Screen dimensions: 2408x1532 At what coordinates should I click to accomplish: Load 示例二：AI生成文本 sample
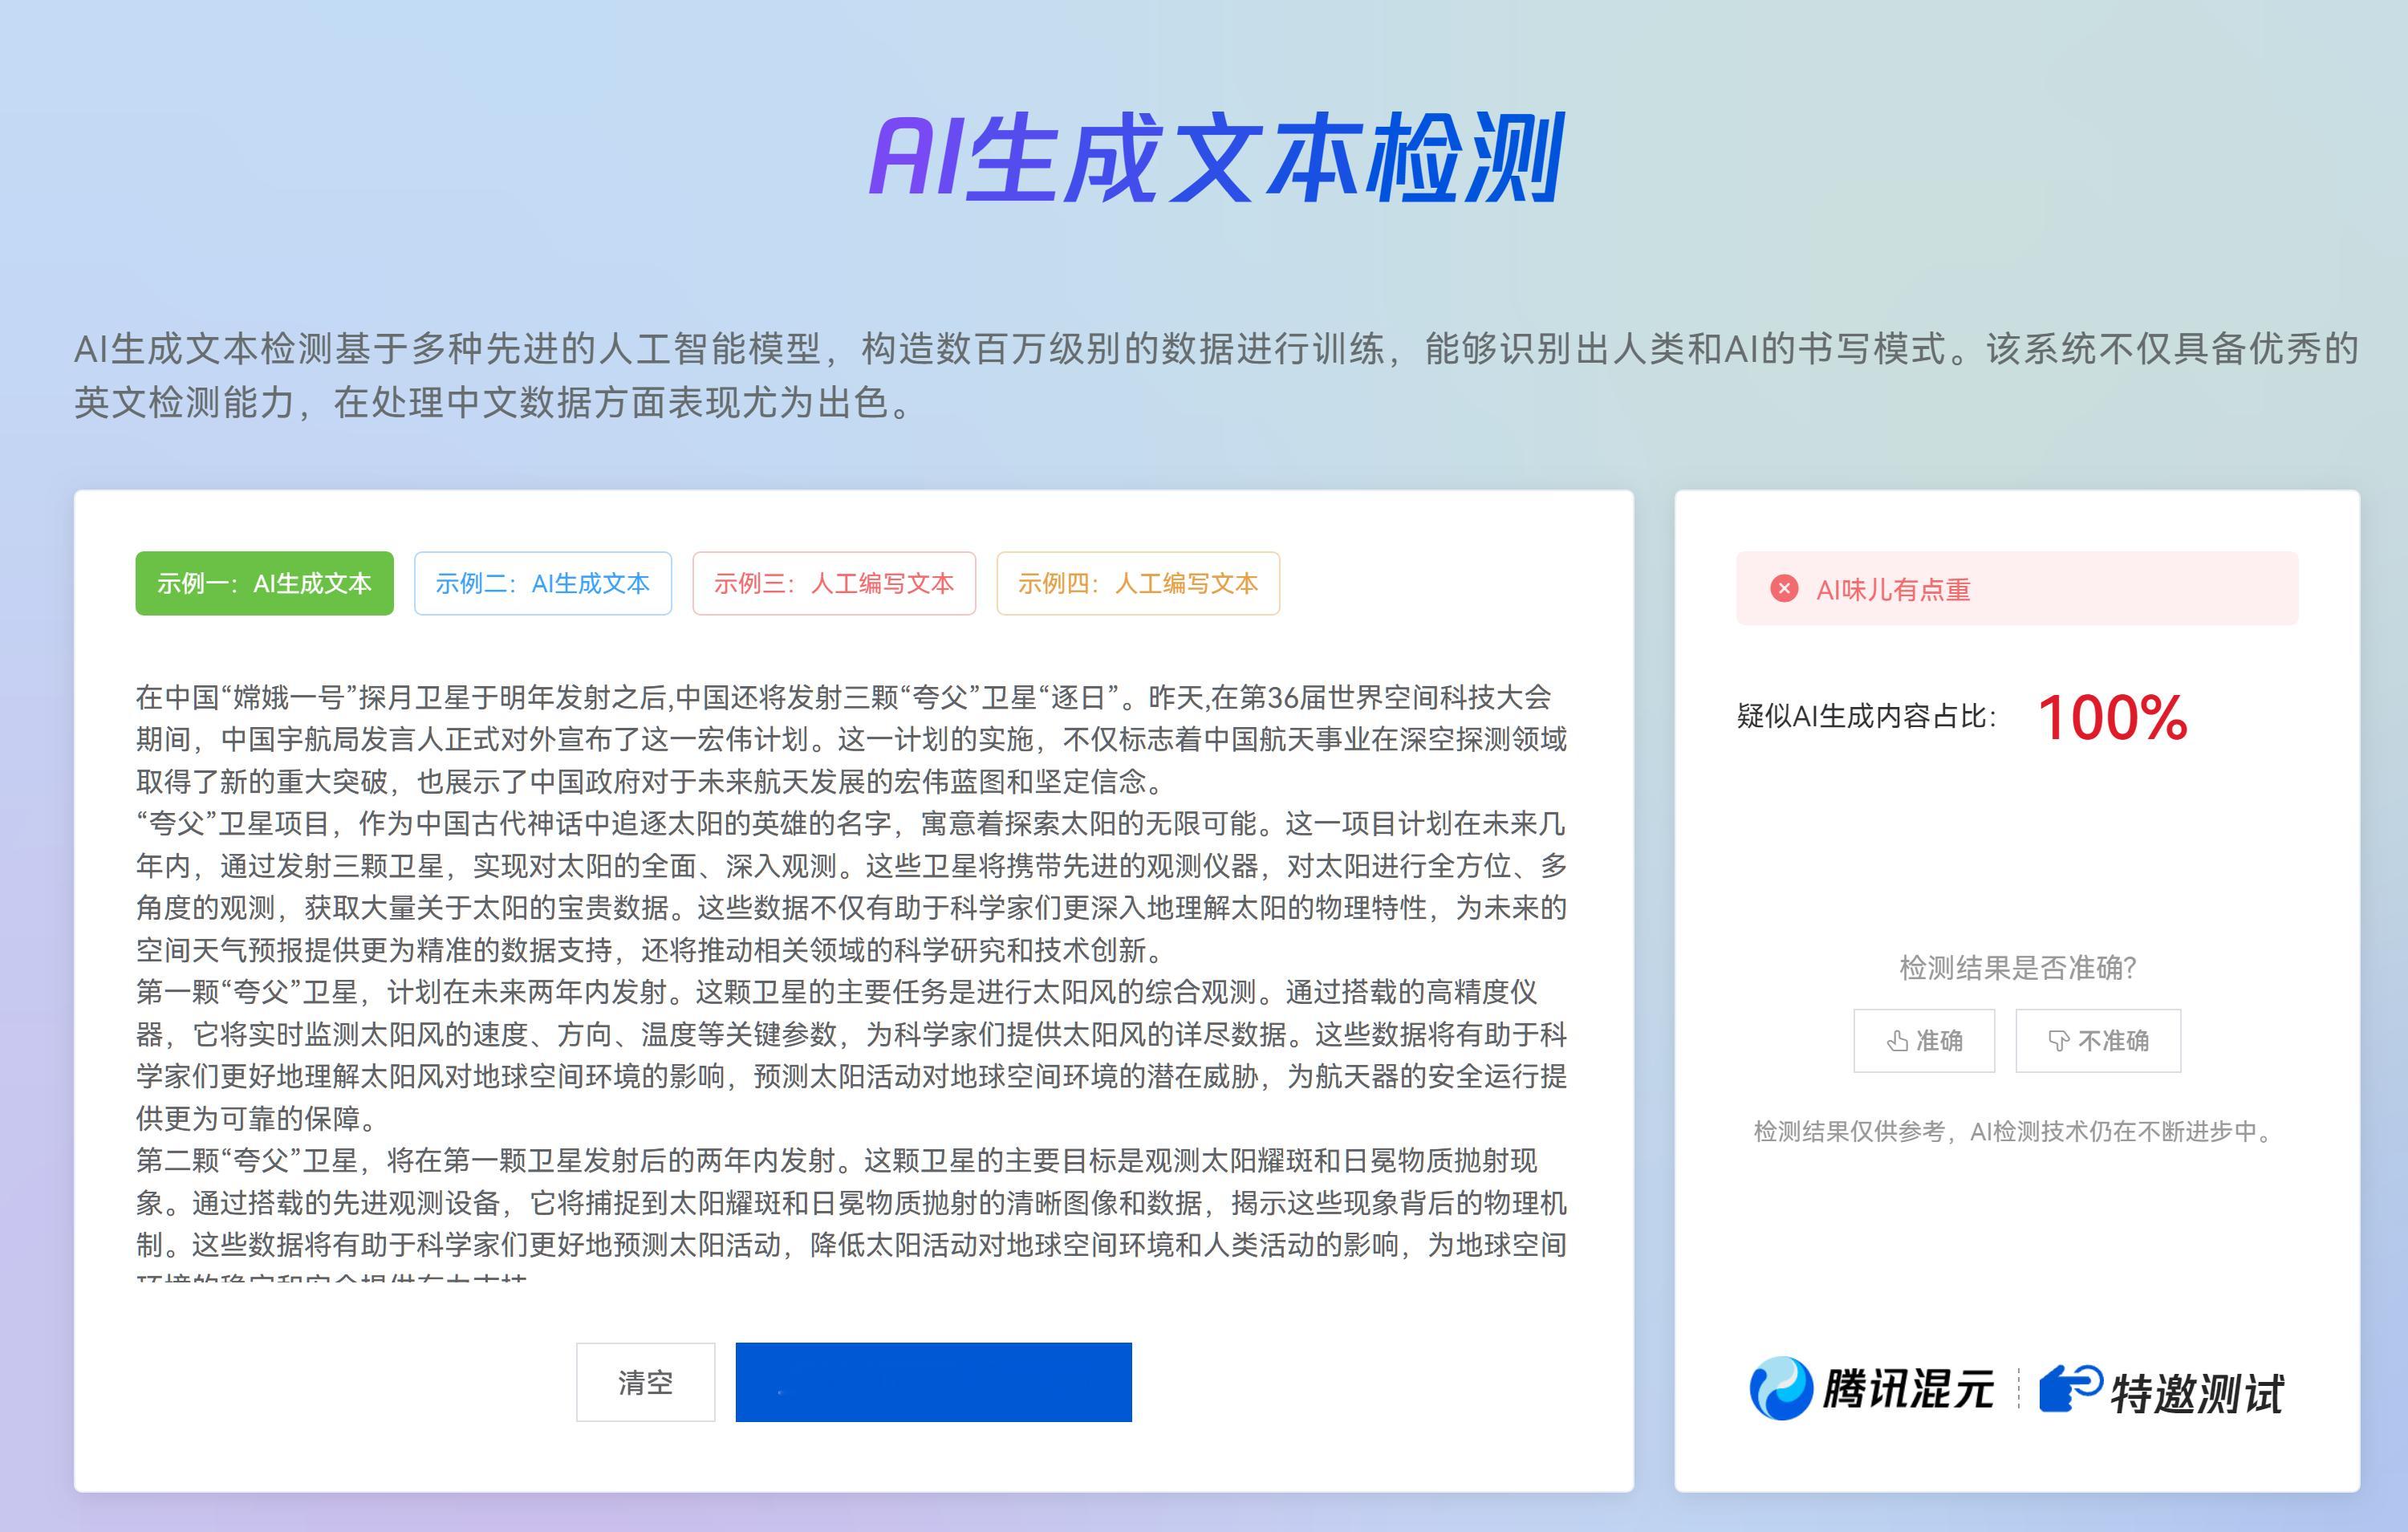pyautogui.click(x=543, y=583)
